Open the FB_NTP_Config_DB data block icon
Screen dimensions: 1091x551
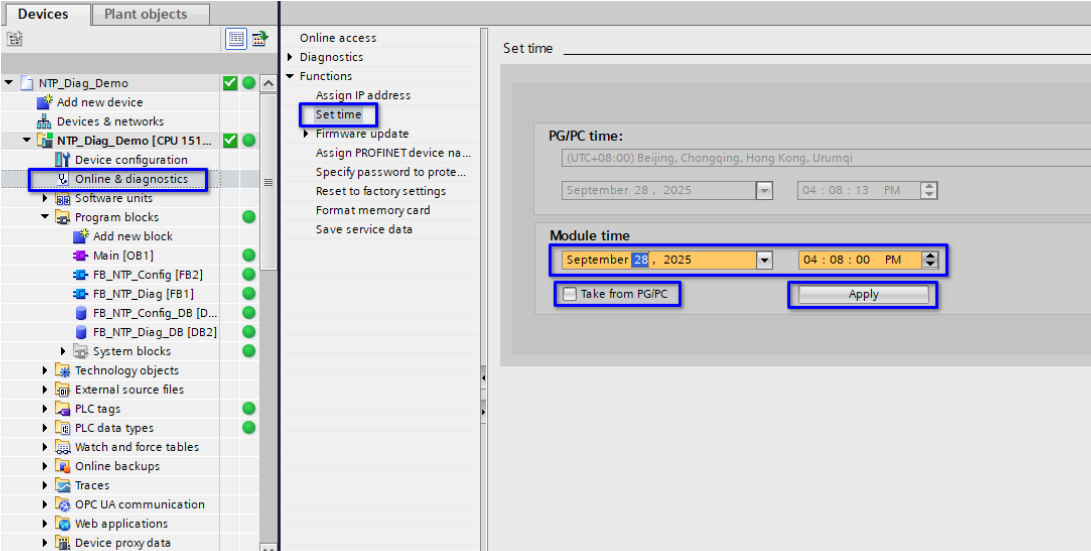click(x=81, y=313)
